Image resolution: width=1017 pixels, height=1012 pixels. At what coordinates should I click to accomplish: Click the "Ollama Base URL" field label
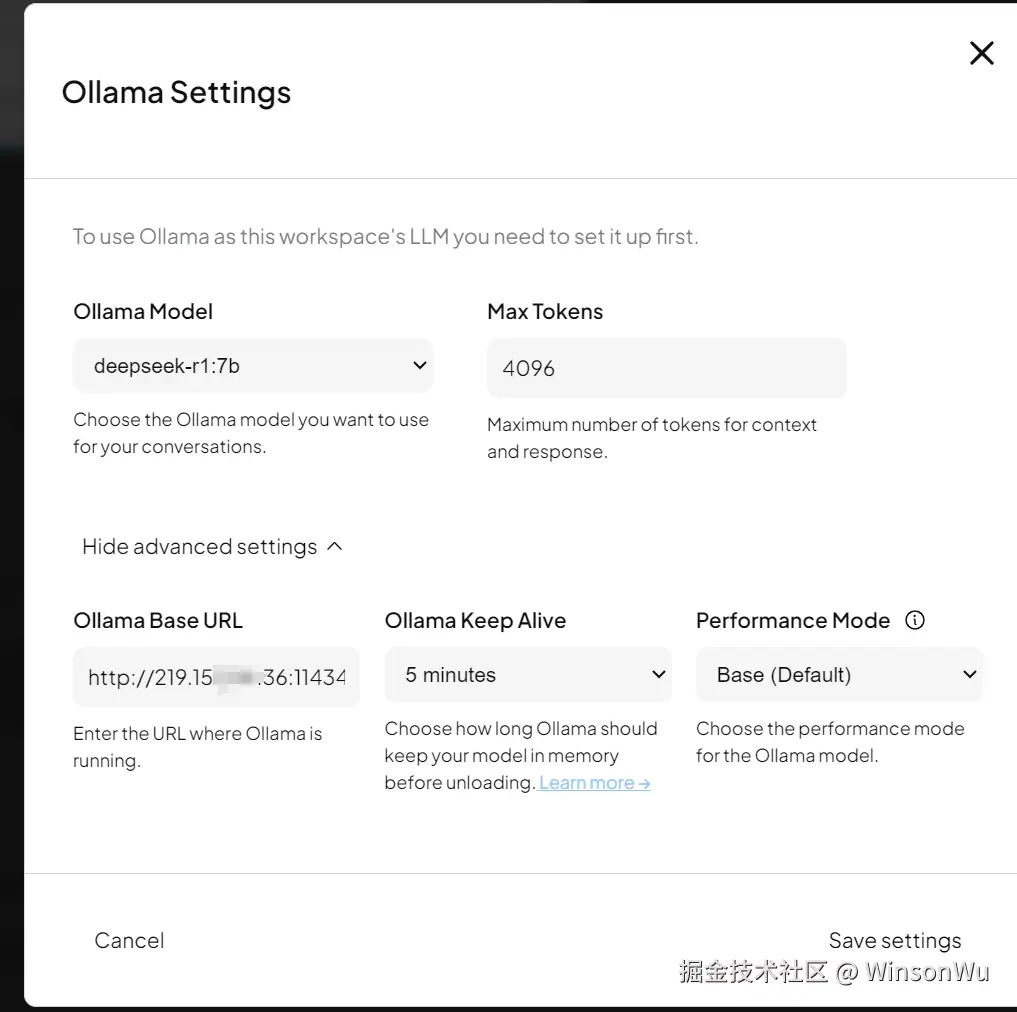click(158, 620)
